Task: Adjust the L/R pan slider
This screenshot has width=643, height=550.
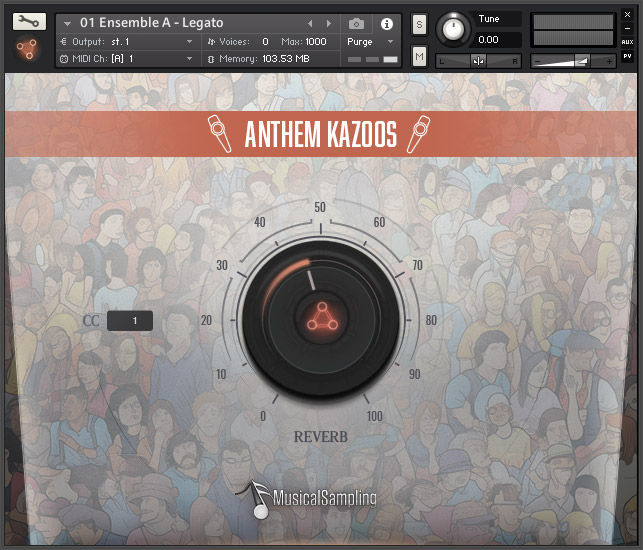Action: tap(478, 61)
